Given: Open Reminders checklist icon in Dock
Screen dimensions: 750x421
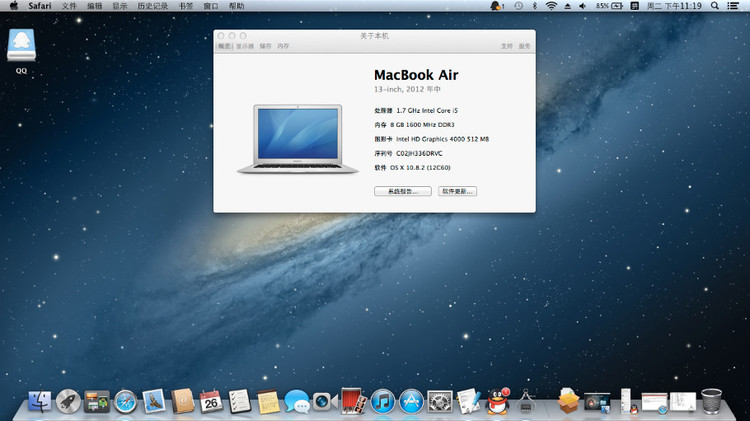Looking at the screenshot, I should pos(239,401).
